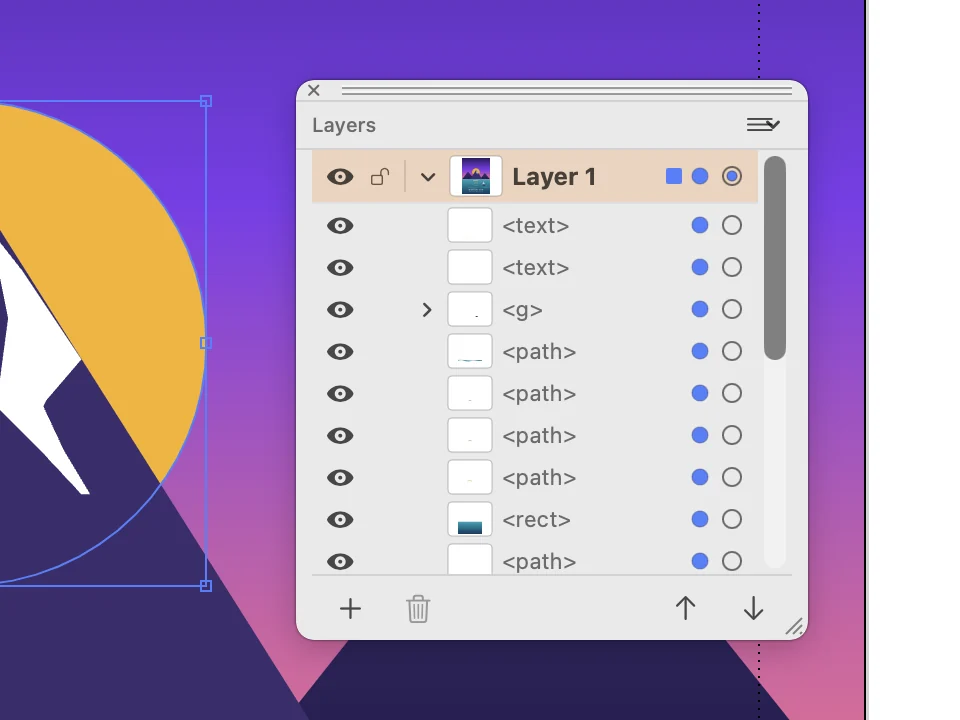Move the layer up with up arrow

[x=685, y=608]
